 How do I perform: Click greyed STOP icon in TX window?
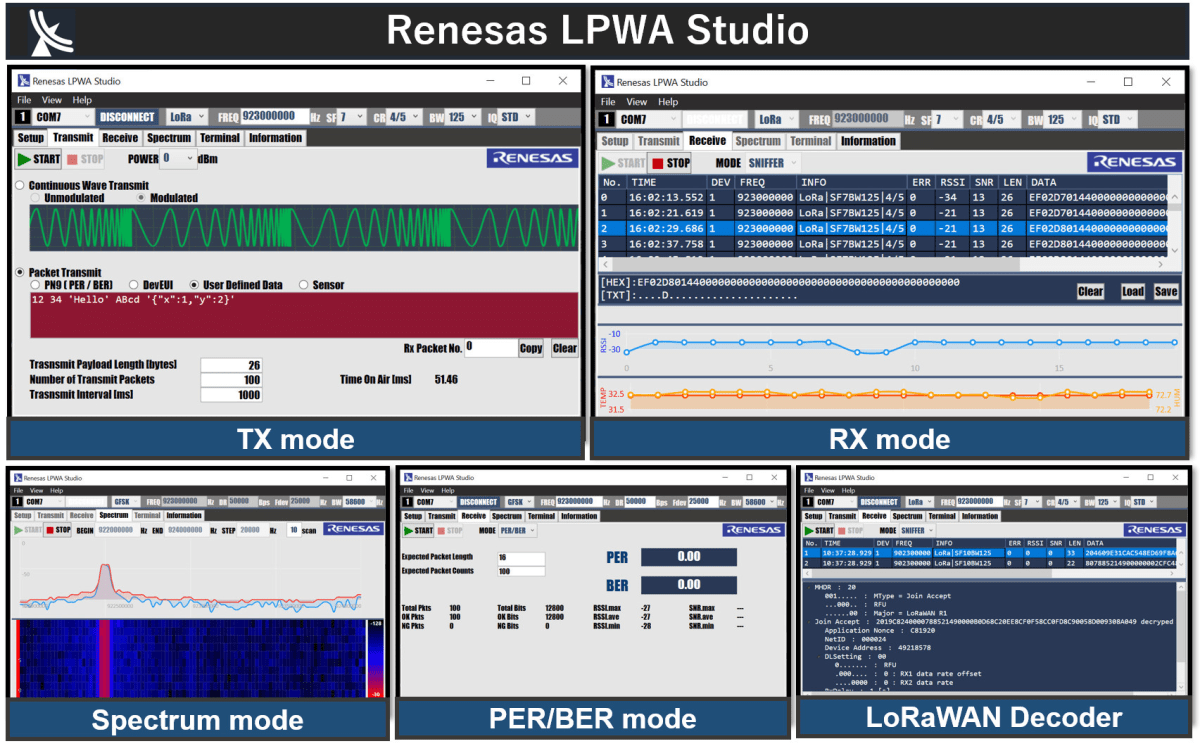click(x=72, y=159)
